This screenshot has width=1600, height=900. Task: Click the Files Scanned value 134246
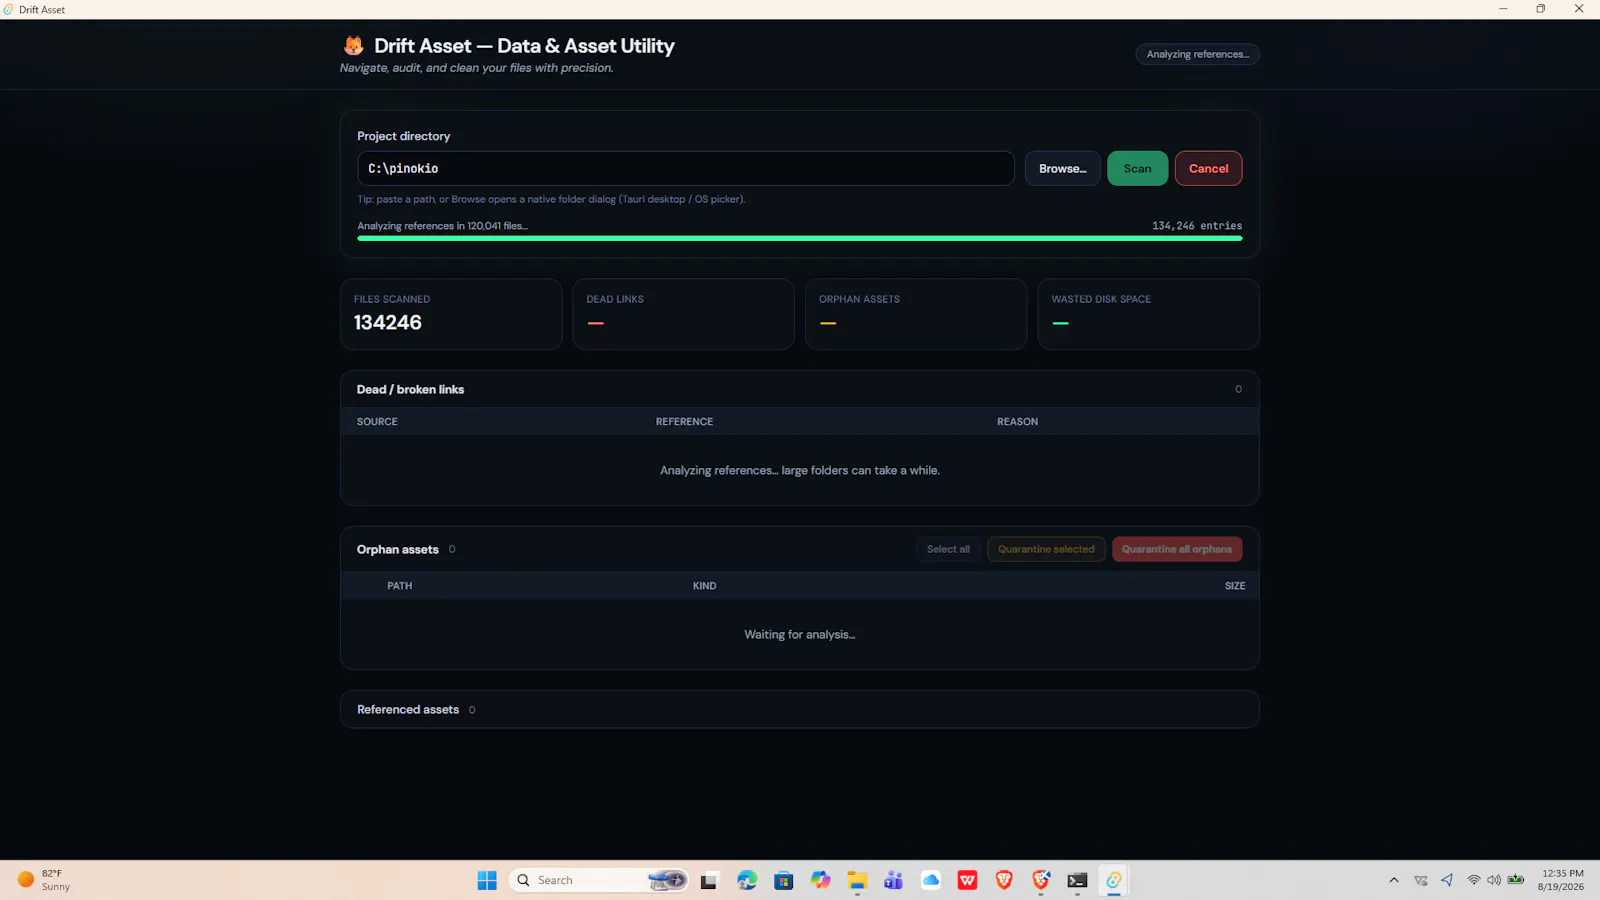(x=388, y=322)
